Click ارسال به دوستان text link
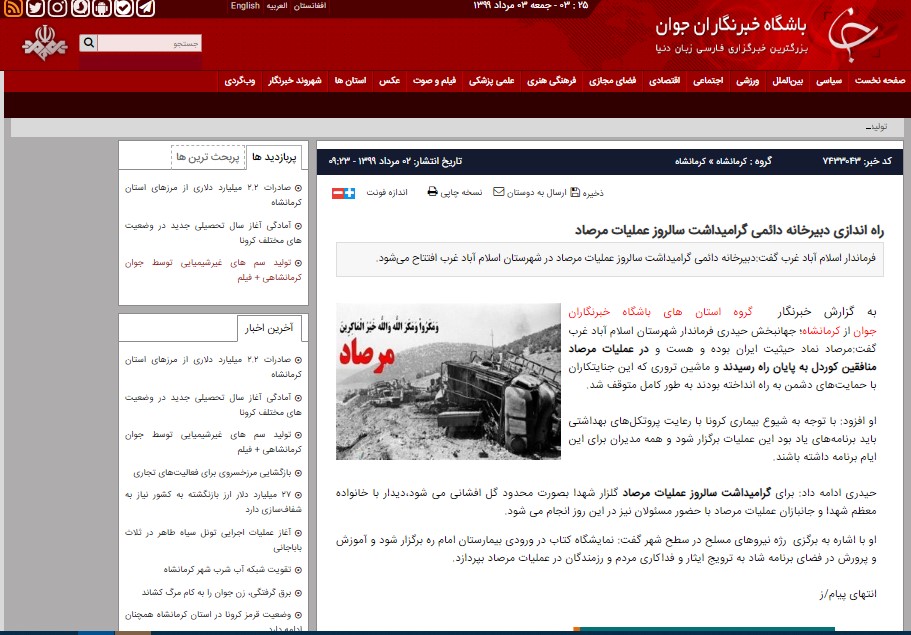The height and width of the screenshot is (635, 911). (536, 193)
